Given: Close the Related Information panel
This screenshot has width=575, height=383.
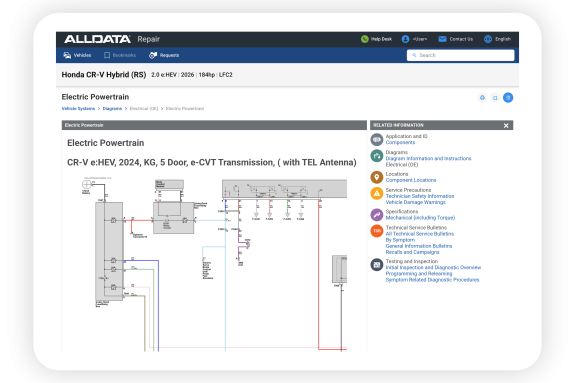Looking at the screenshot, I should pyautogui.click(x=506, y=125).
